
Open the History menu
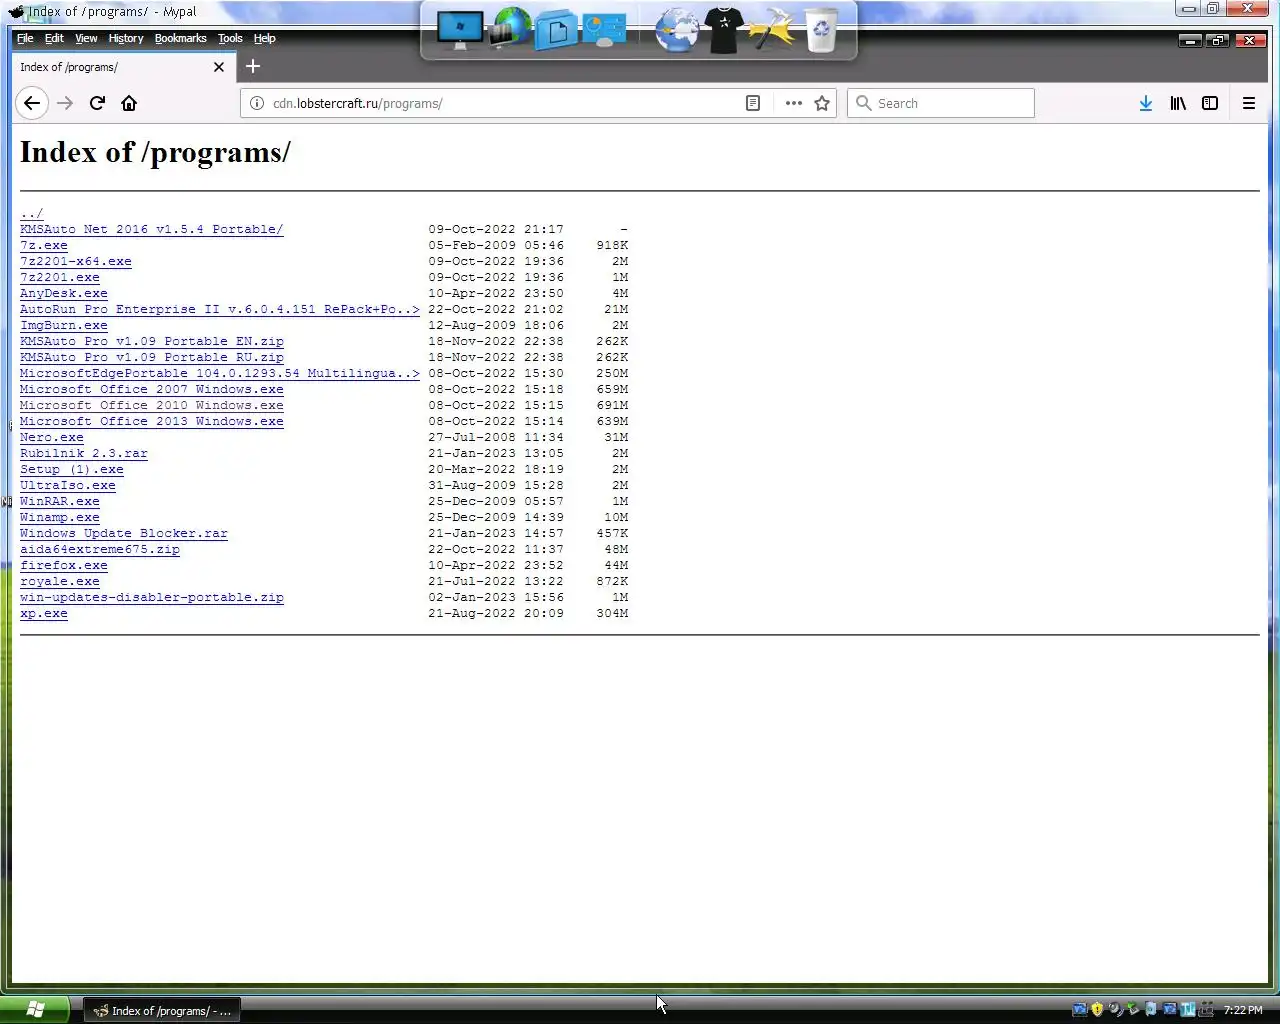click(126, 38)
